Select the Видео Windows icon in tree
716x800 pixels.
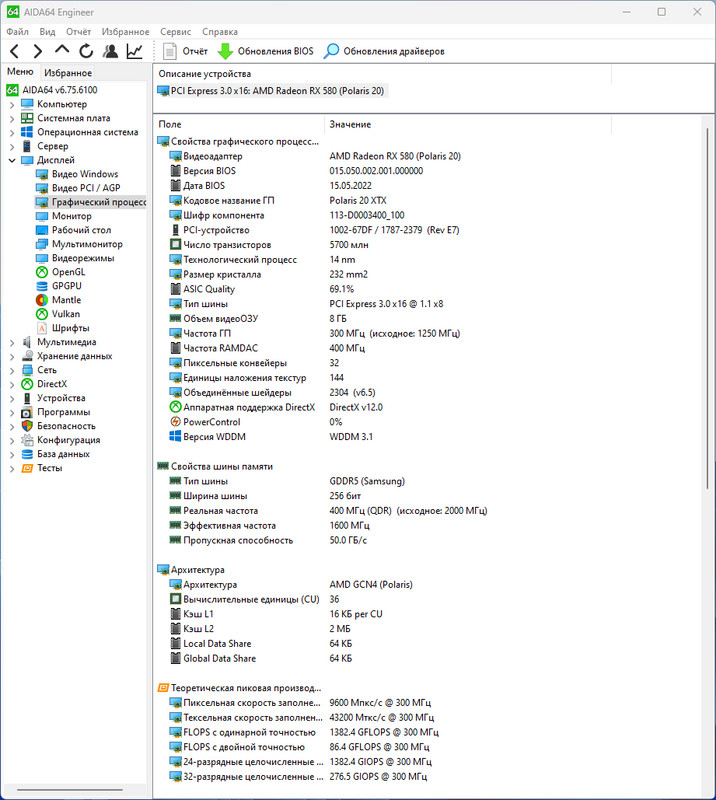[x=42, y=174]
